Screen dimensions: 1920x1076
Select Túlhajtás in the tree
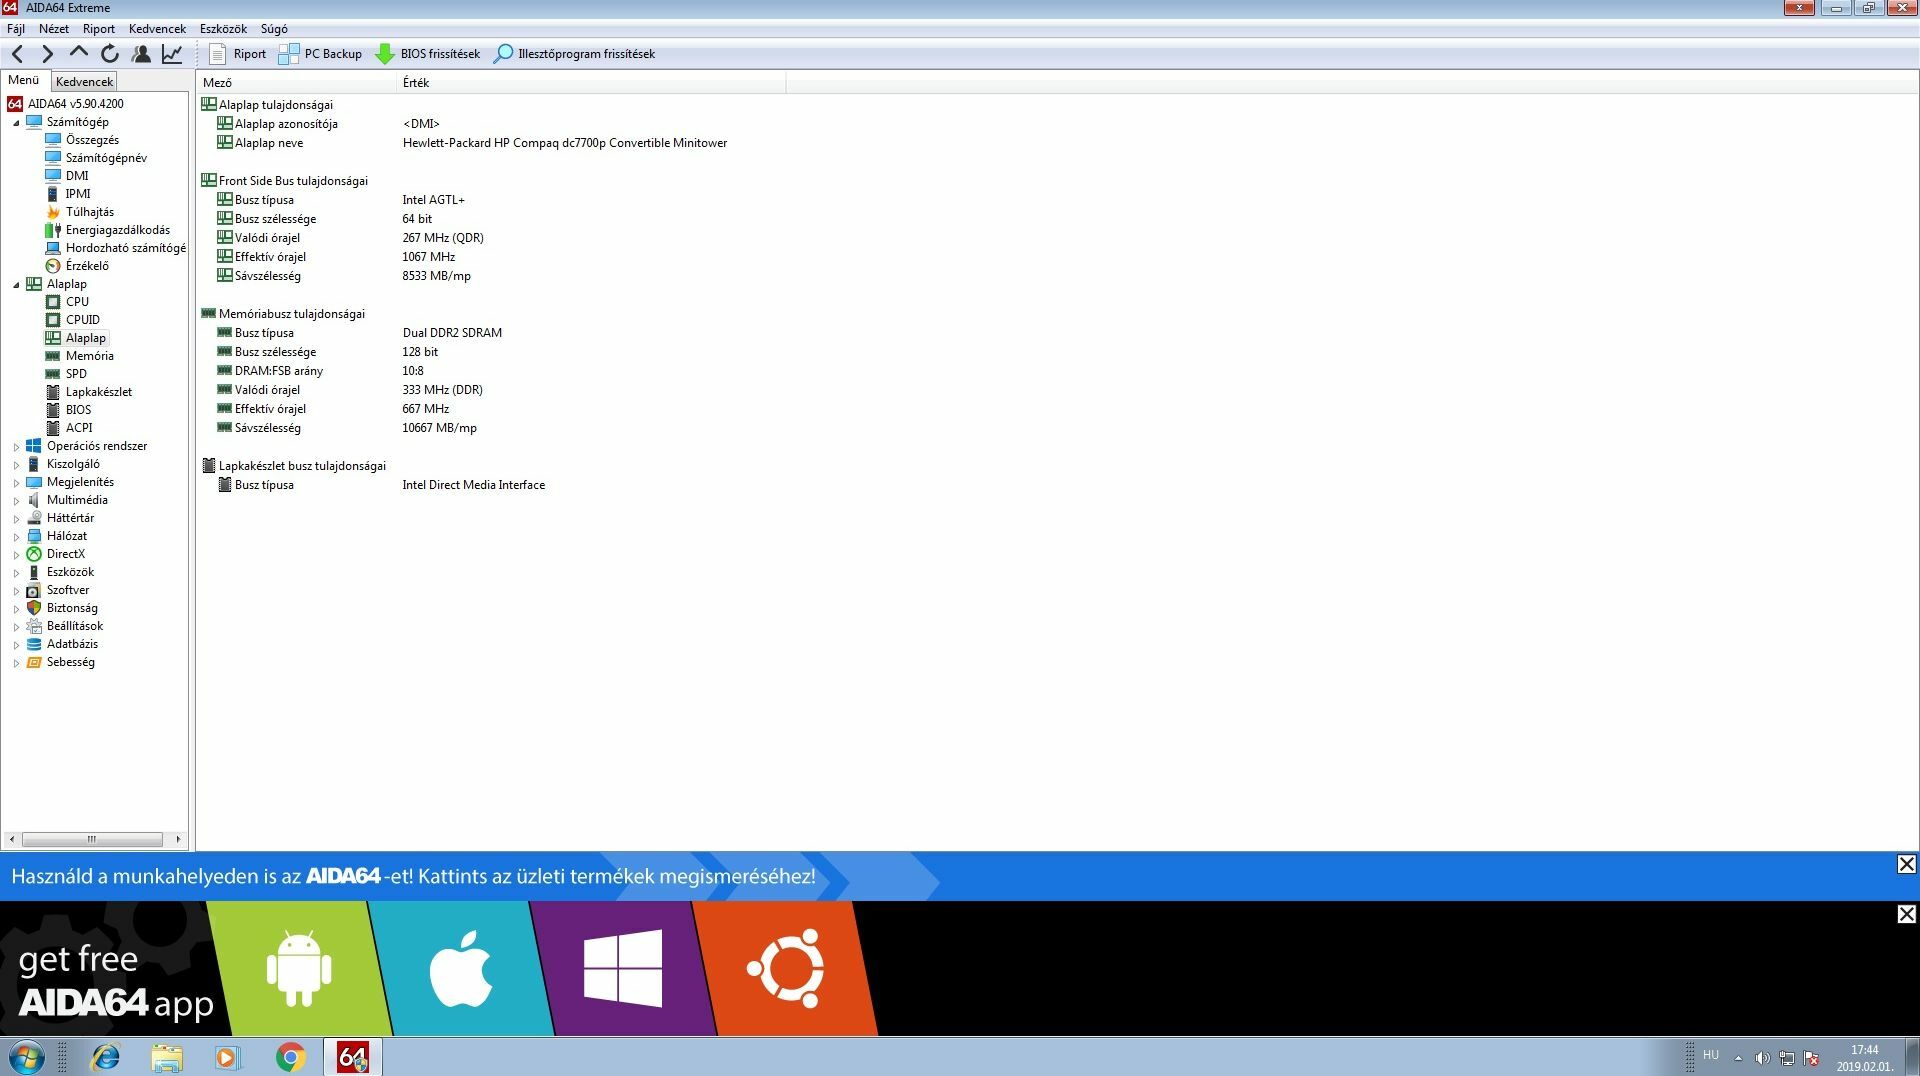90,212
